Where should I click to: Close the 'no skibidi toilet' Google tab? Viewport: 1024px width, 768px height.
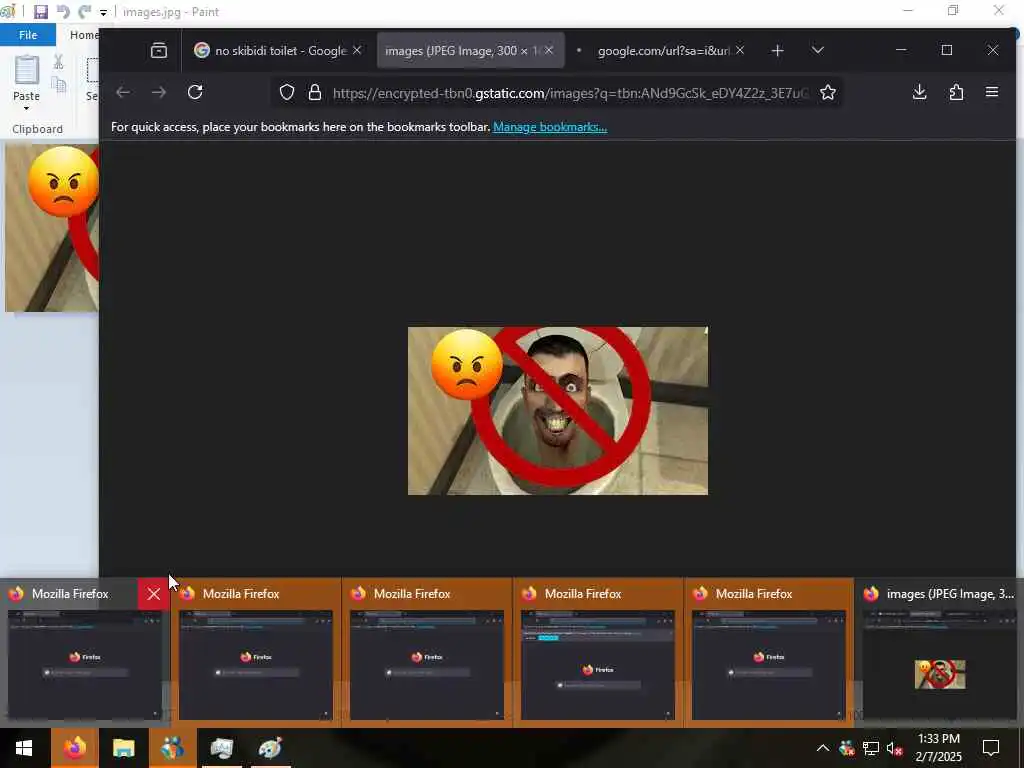pos(357,50)
